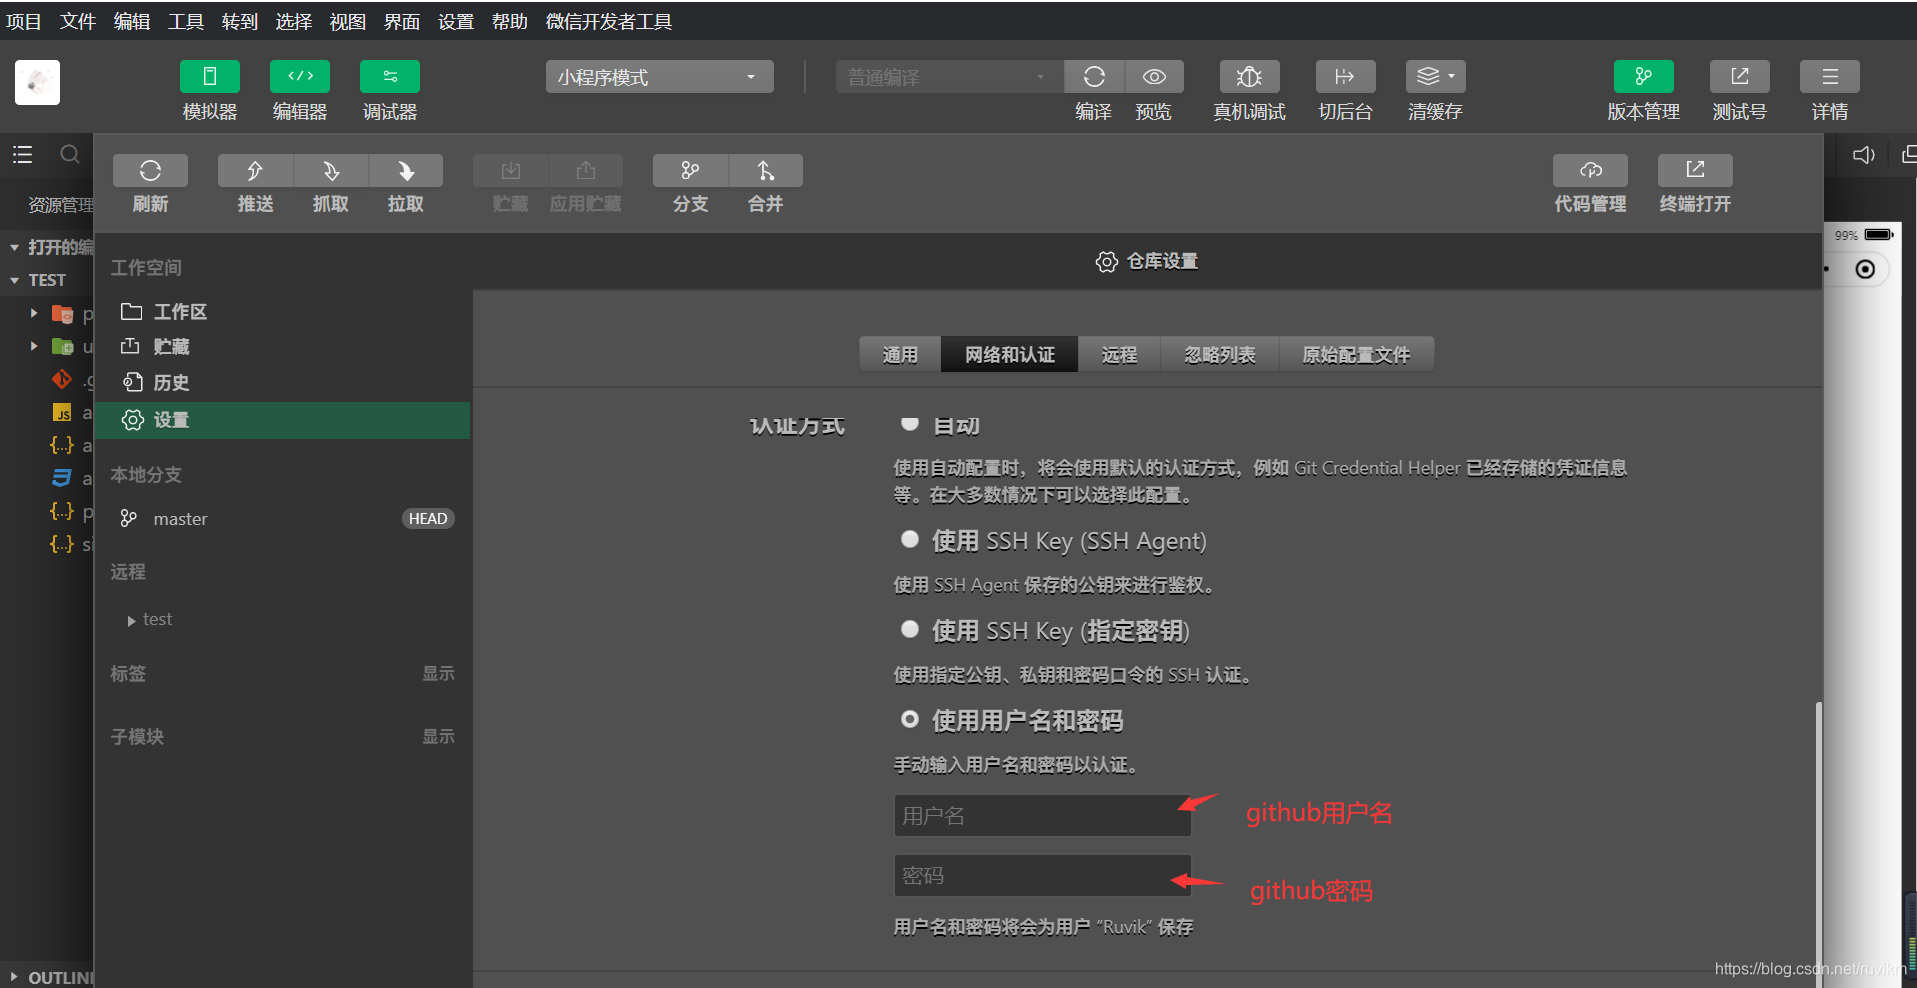This screenshot has height=988, width=1917.
Task: Click the test account (测试号) icon
Action: [1739, 77]
